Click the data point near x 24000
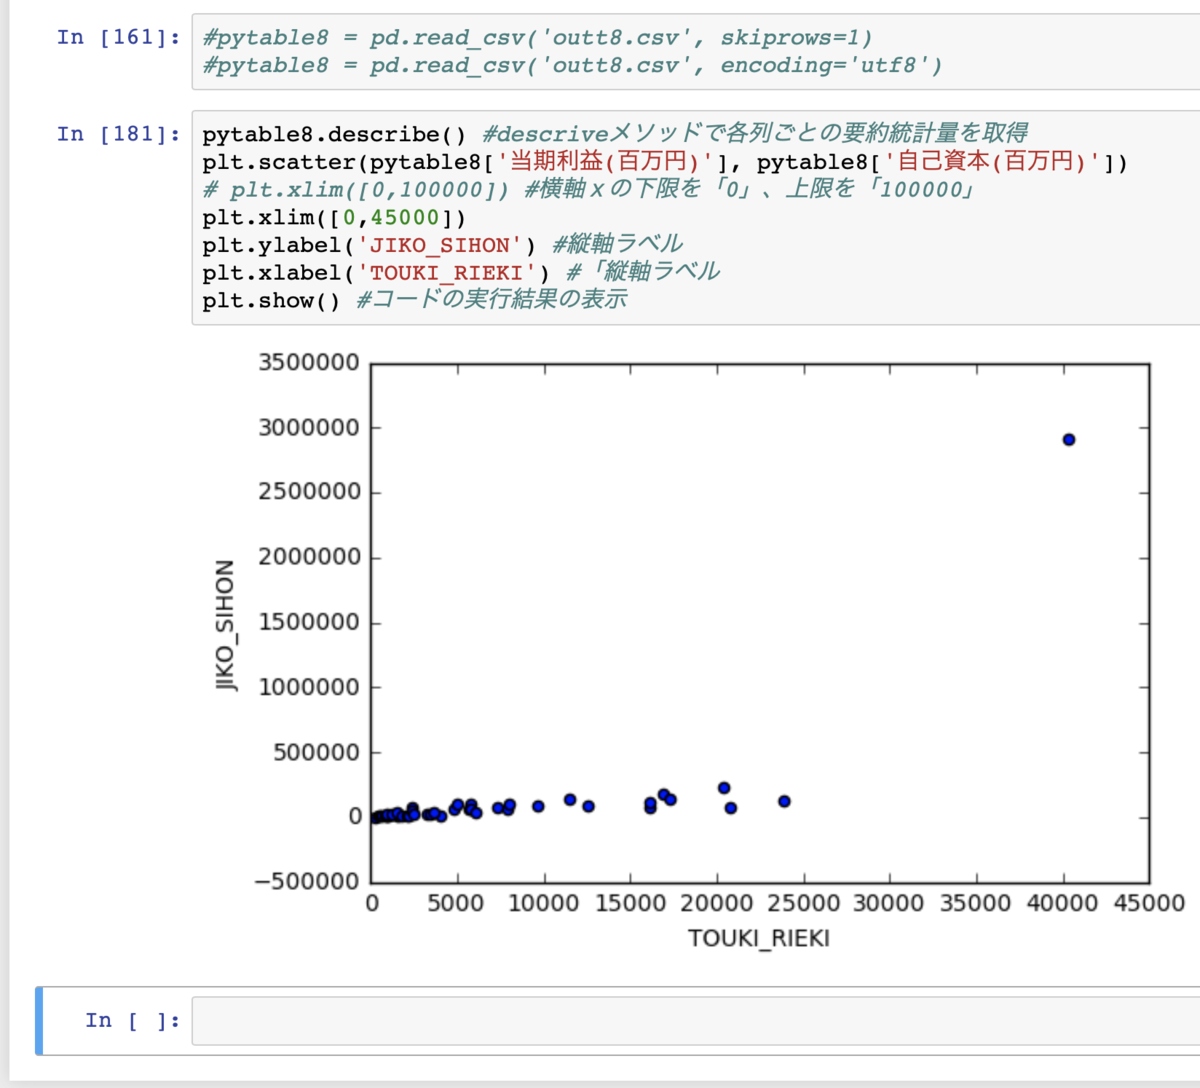Viewport: 1200px width, 1088px height. pos(785,801)
